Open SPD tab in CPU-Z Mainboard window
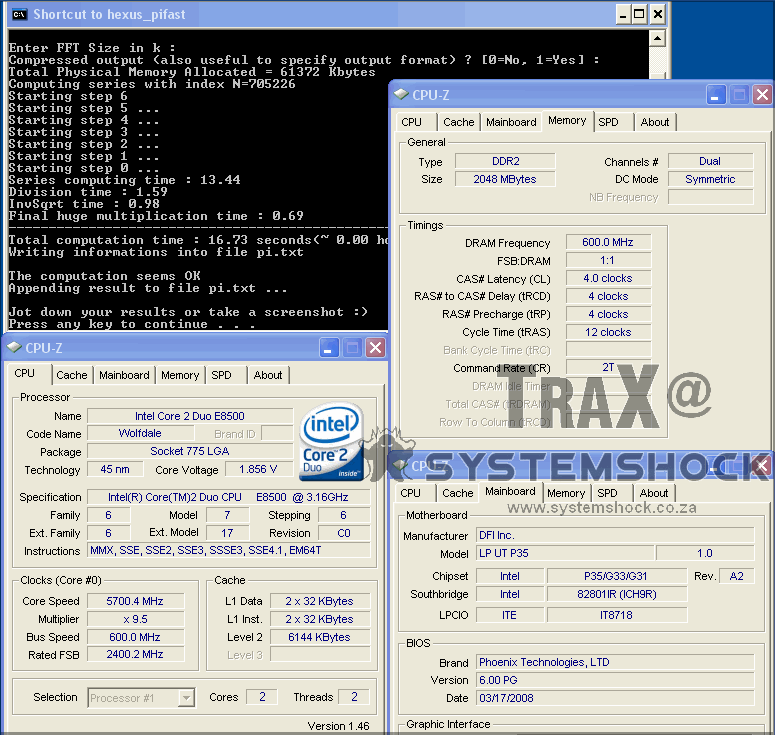 [x=607, y=493]
